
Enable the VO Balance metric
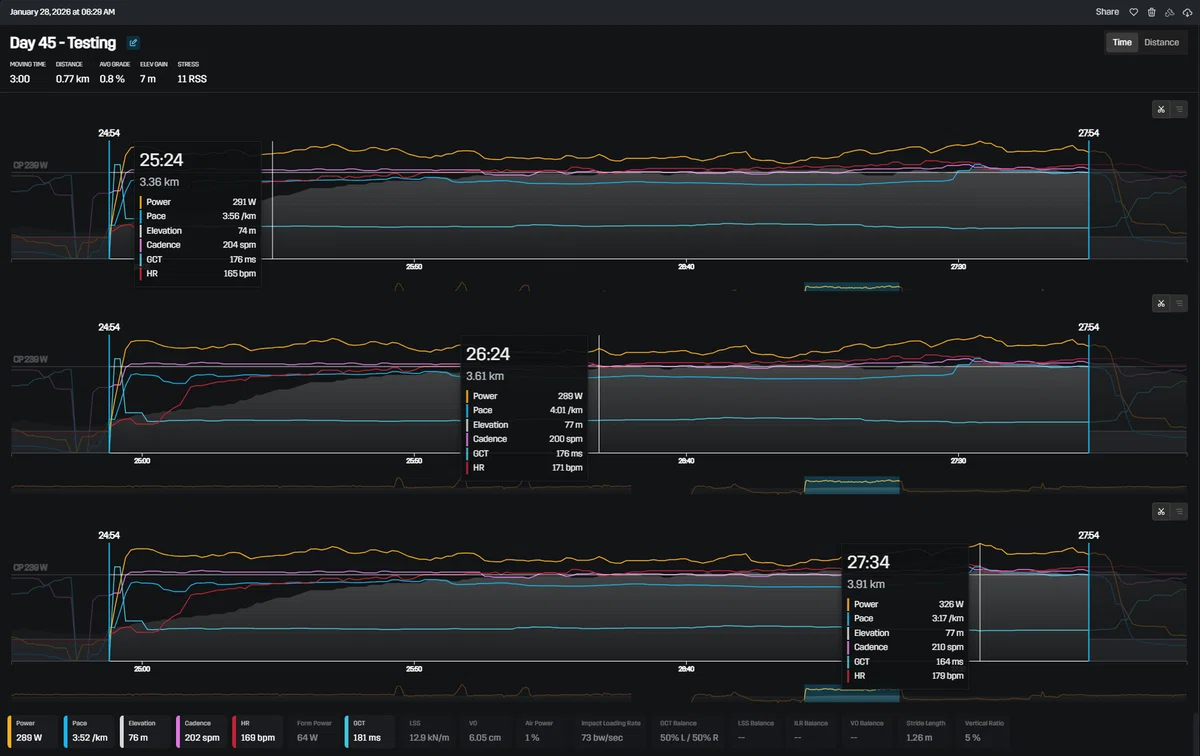click(867, 731)
